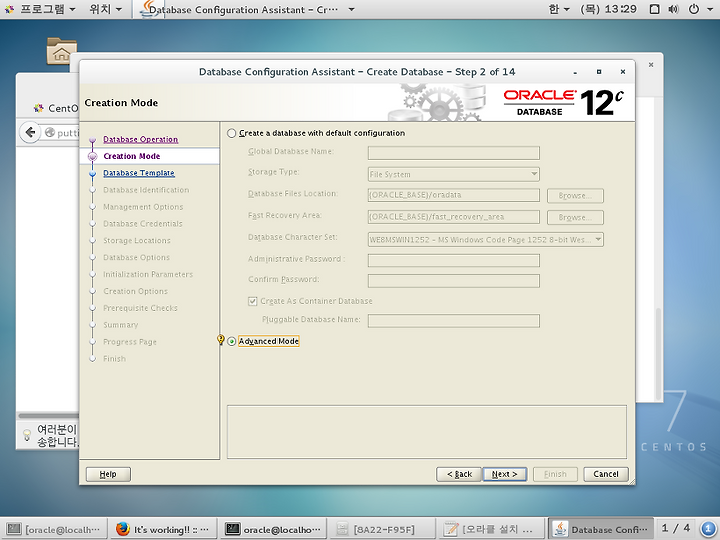The height and width of the screenshot is (540, 720).
Task: Click the message area at dialog bottom
Action: pos(427,432)
